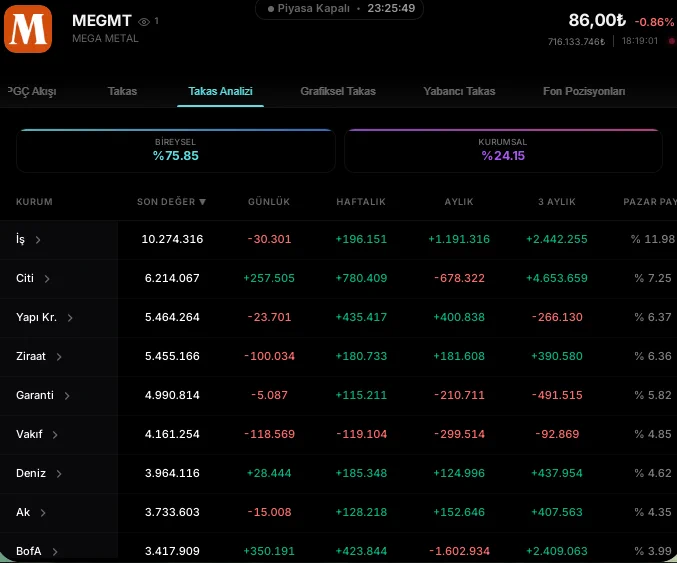
Task: Open the Fon Pozisyonları tab
Action: click(584, 91)
